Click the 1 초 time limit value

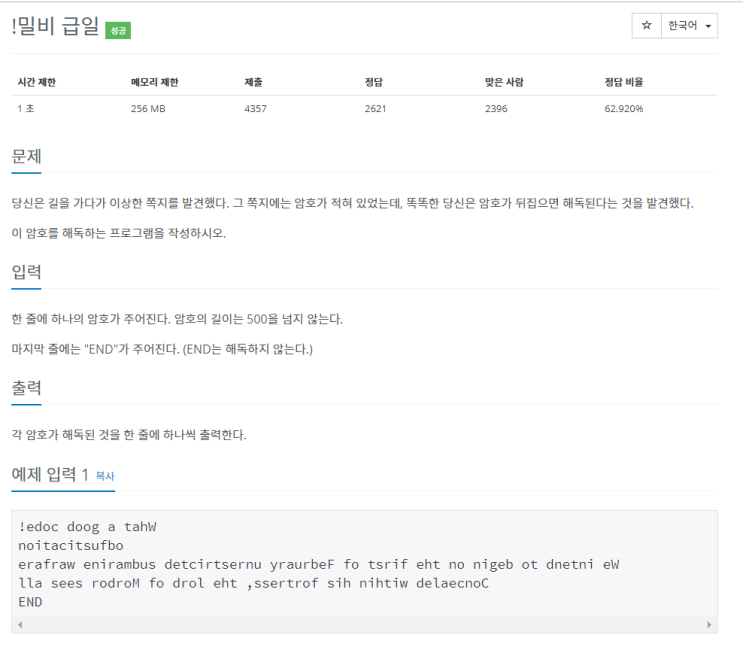[26, 108]
